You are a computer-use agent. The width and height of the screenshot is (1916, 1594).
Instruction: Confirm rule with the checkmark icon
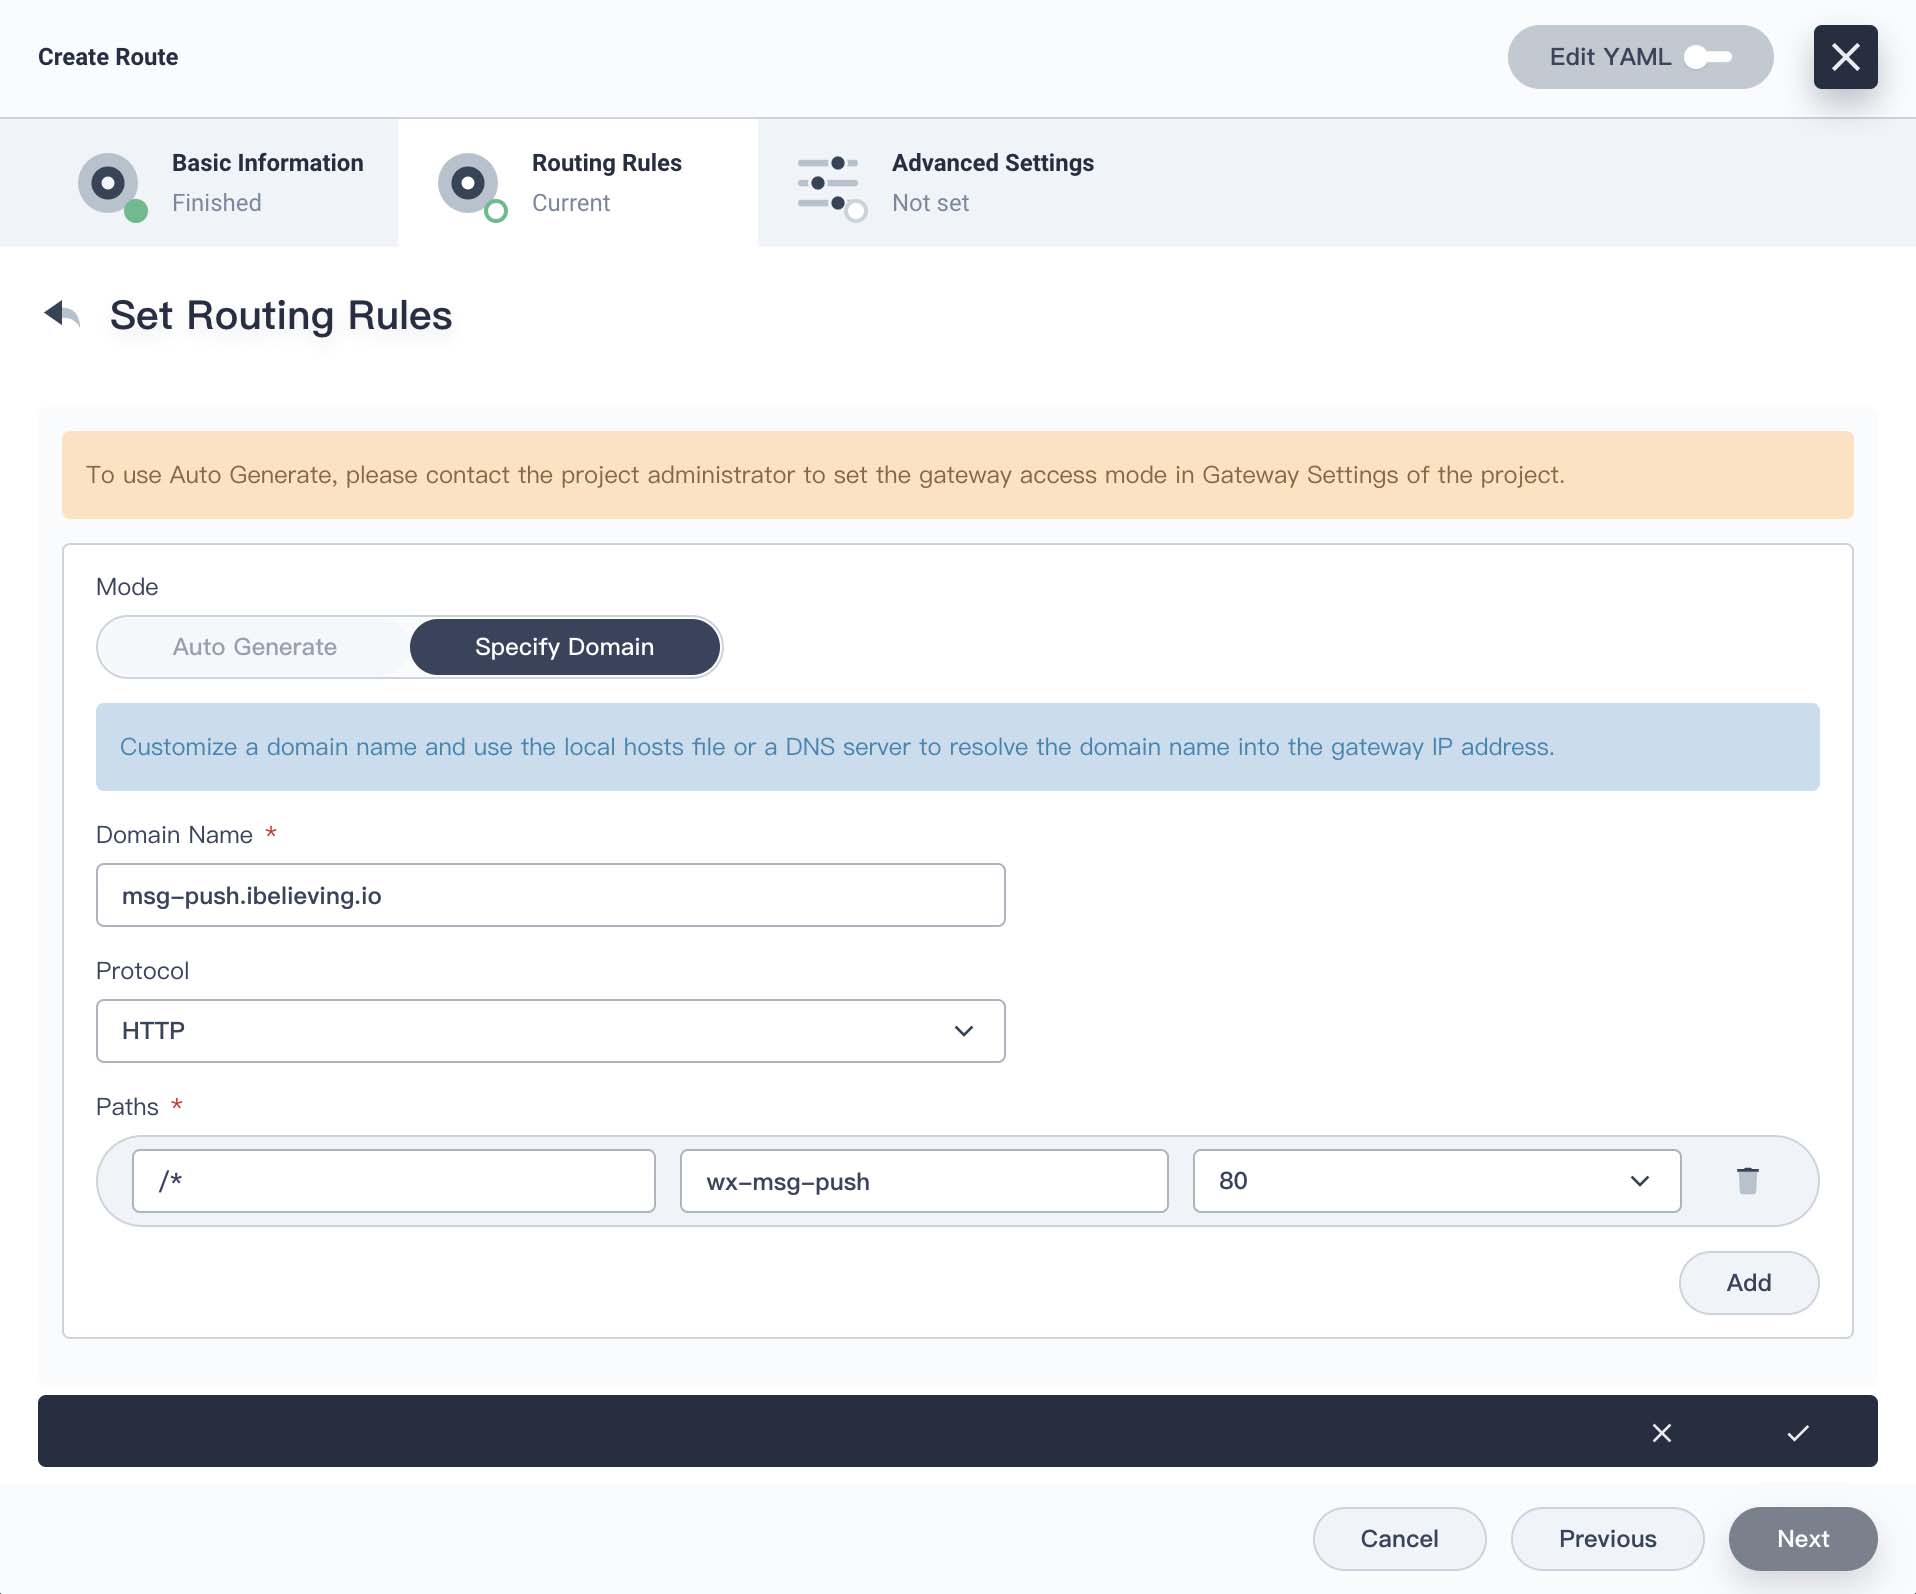click(1797, 1432)
